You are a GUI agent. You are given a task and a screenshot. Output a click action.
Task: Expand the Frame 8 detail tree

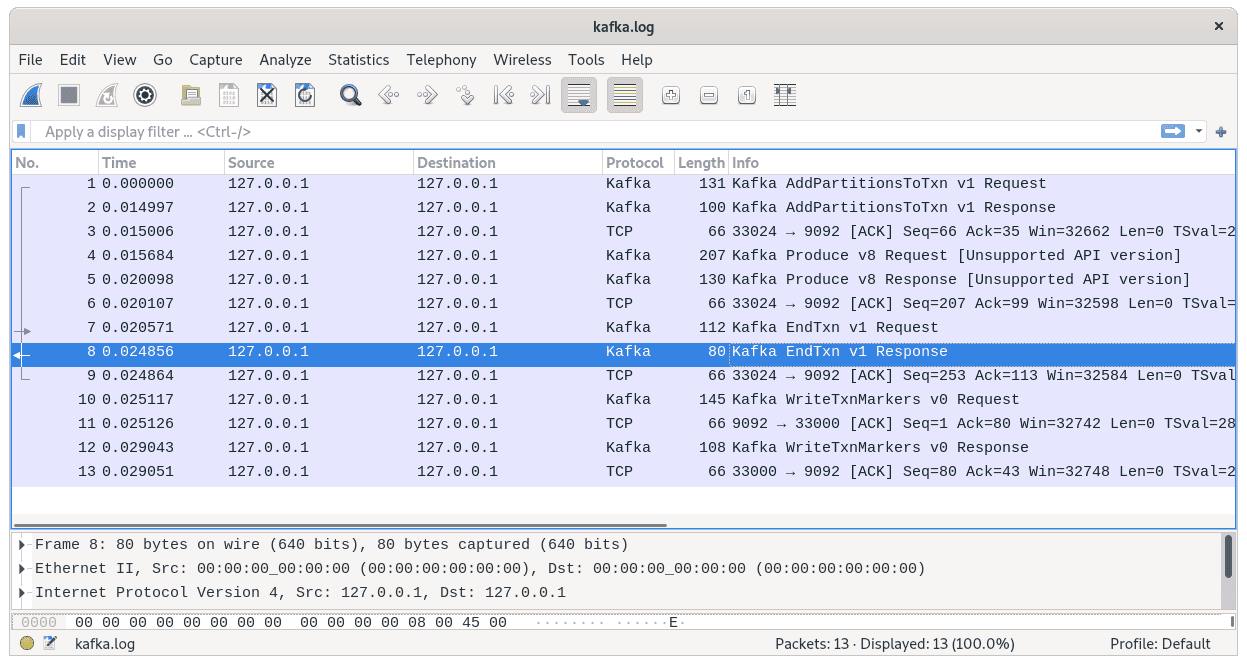pos(22,545)
